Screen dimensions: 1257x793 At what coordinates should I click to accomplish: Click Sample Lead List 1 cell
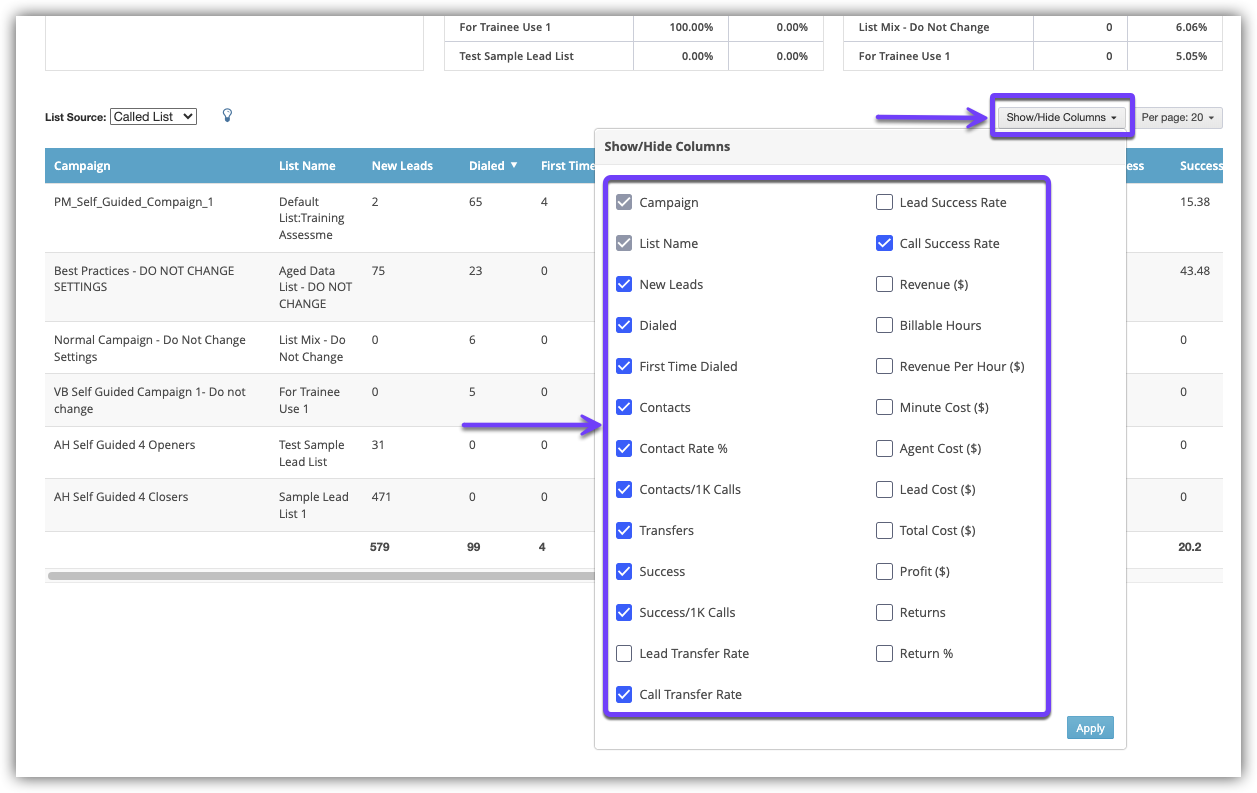coord(313,505)
